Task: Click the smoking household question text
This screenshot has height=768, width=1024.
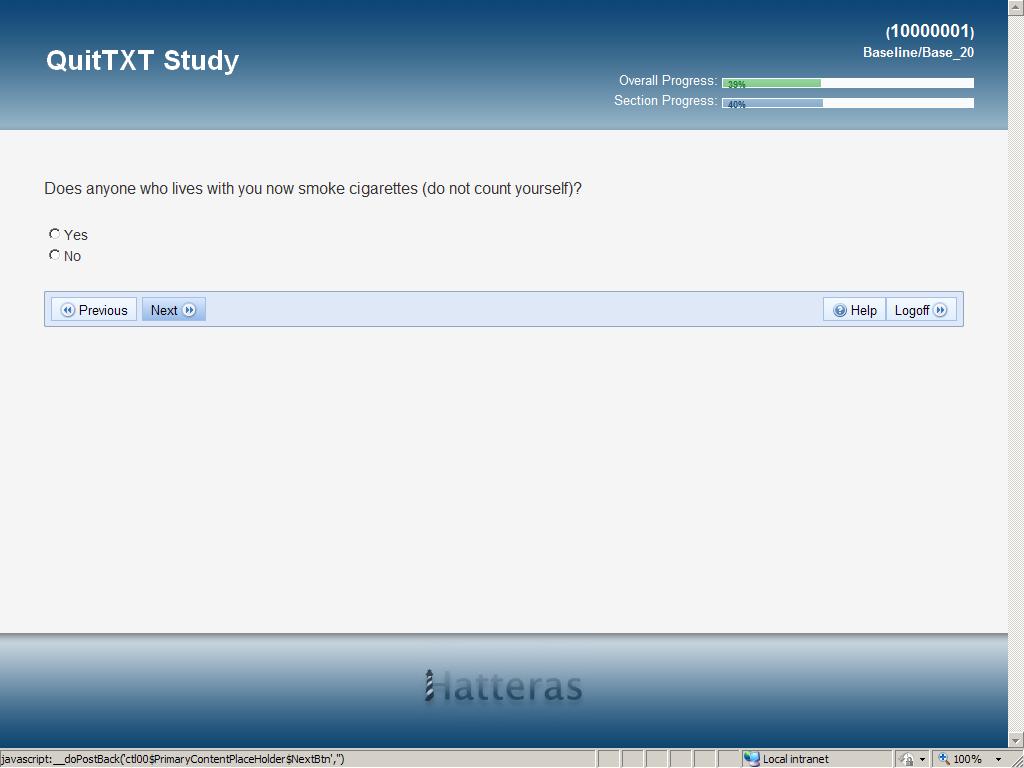Action: tap(313, 189)
